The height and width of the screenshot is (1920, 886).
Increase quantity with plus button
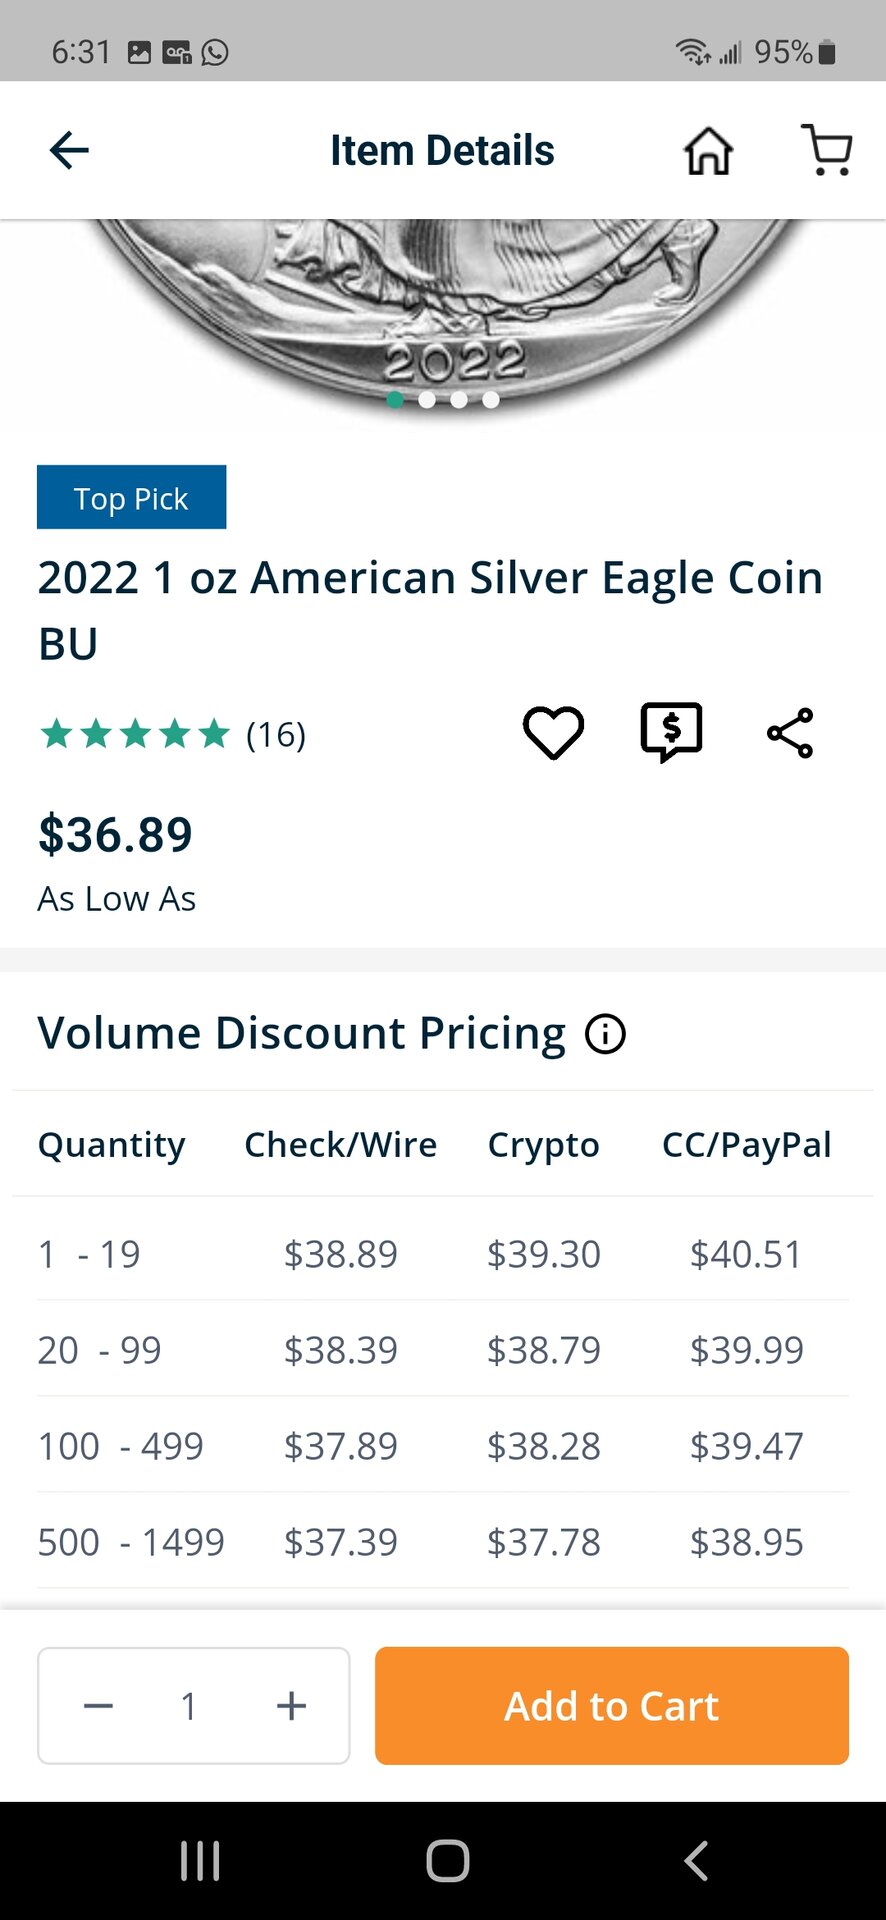pyautogui.click(x=291, y=1706)
